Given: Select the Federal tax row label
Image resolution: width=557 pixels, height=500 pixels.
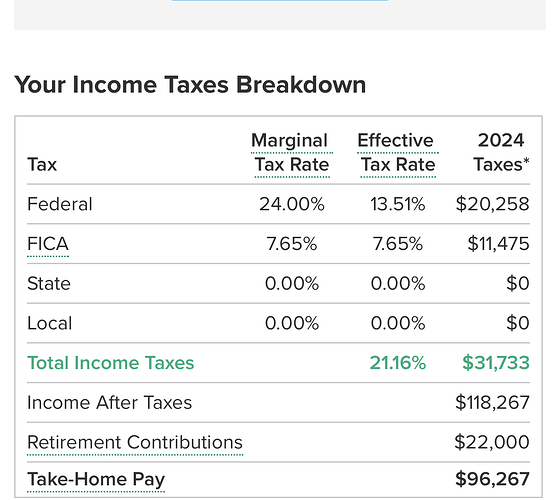Looking at the screenshot, I should (60, 204).
